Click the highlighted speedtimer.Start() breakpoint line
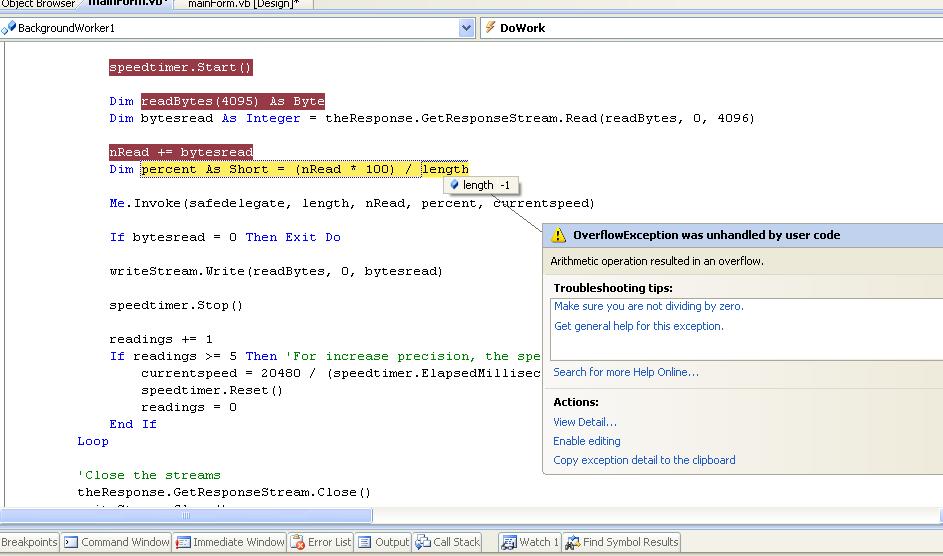The width and height of the screenshot is (943, 556). click(x=180, y=67)
